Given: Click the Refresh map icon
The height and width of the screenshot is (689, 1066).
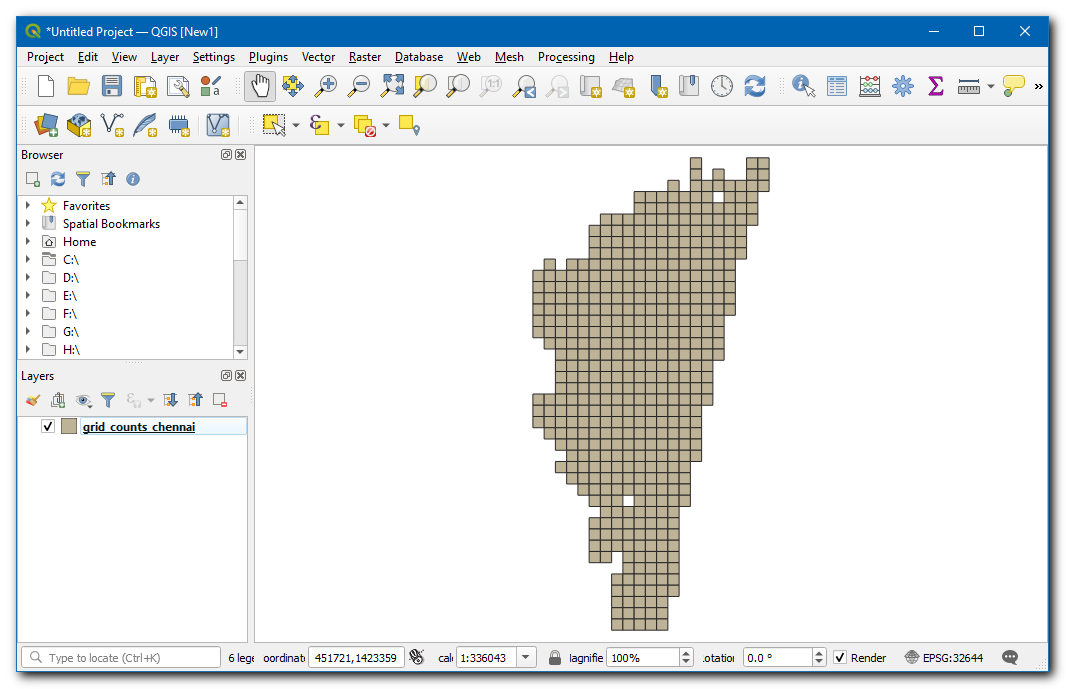Looking at the screenshot, I should pos(755,86).
